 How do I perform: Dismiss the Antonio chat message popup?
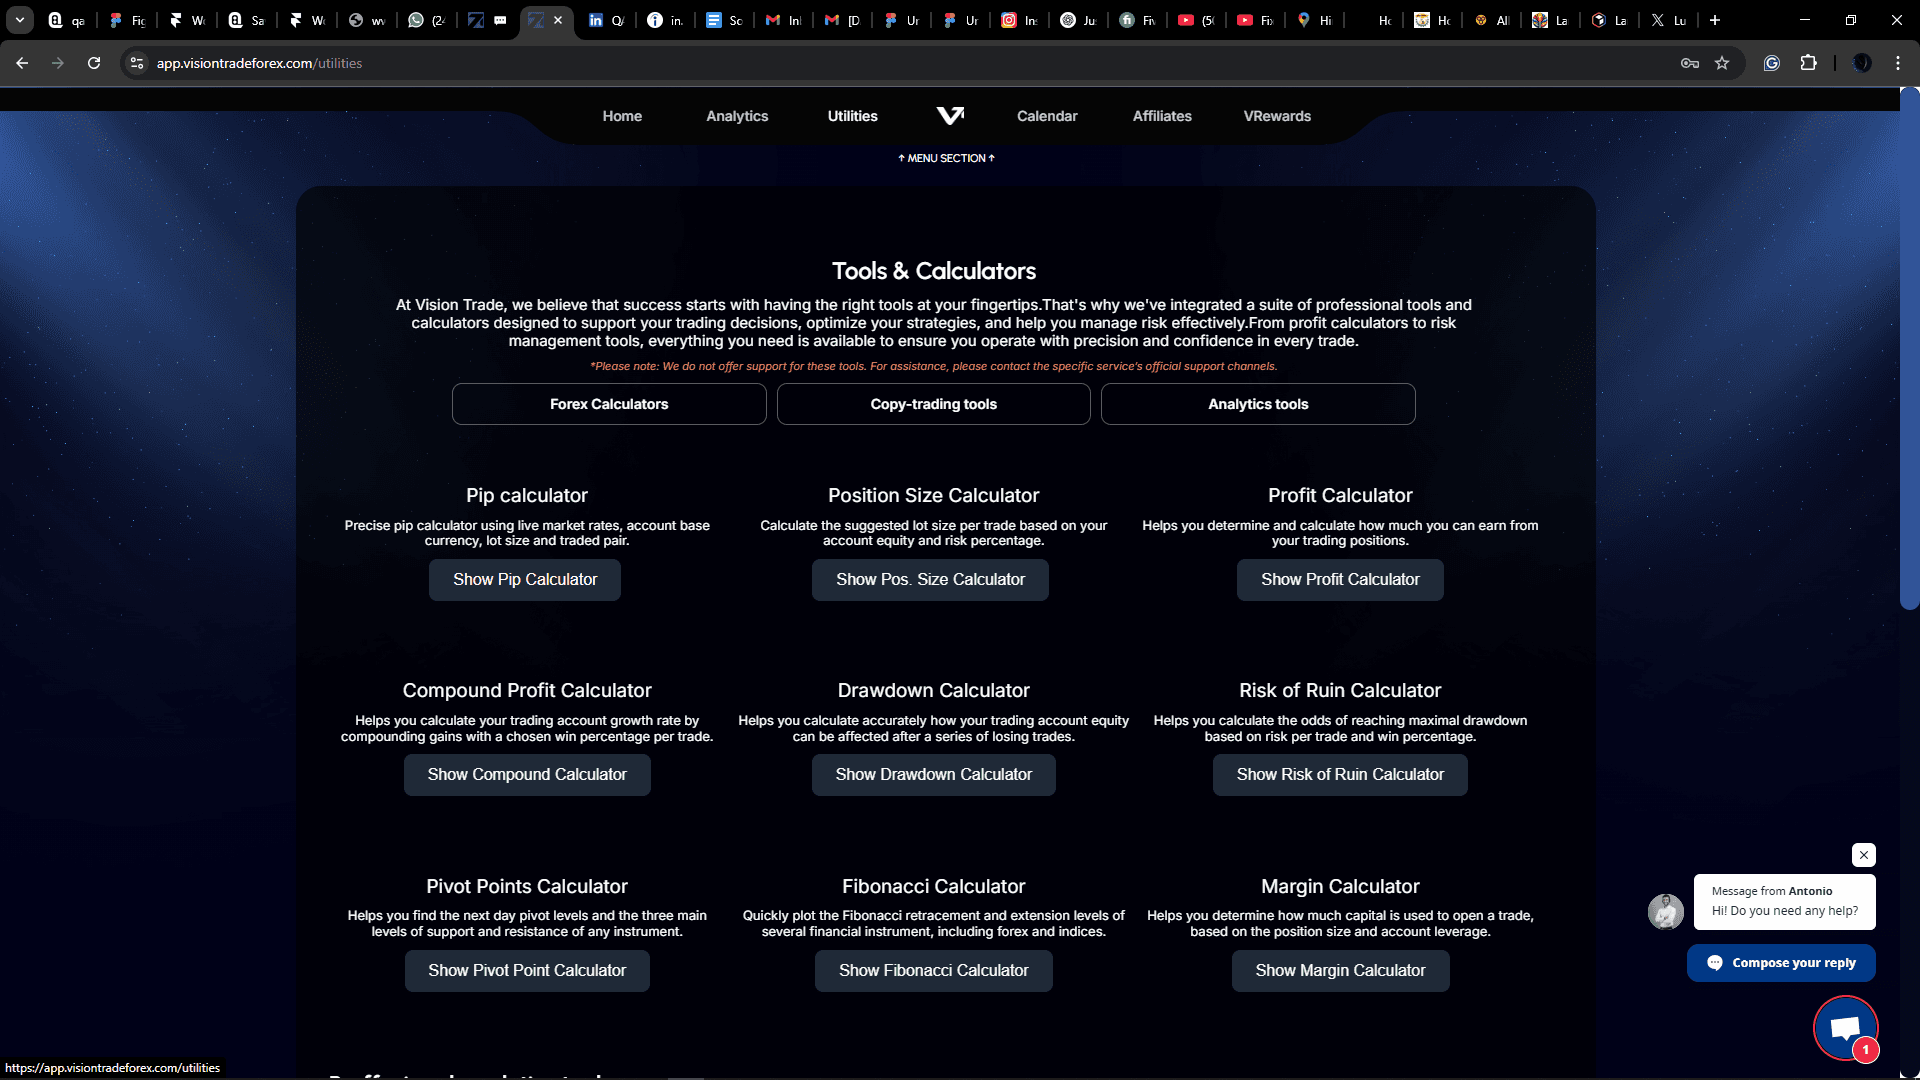coord(1863,855)
